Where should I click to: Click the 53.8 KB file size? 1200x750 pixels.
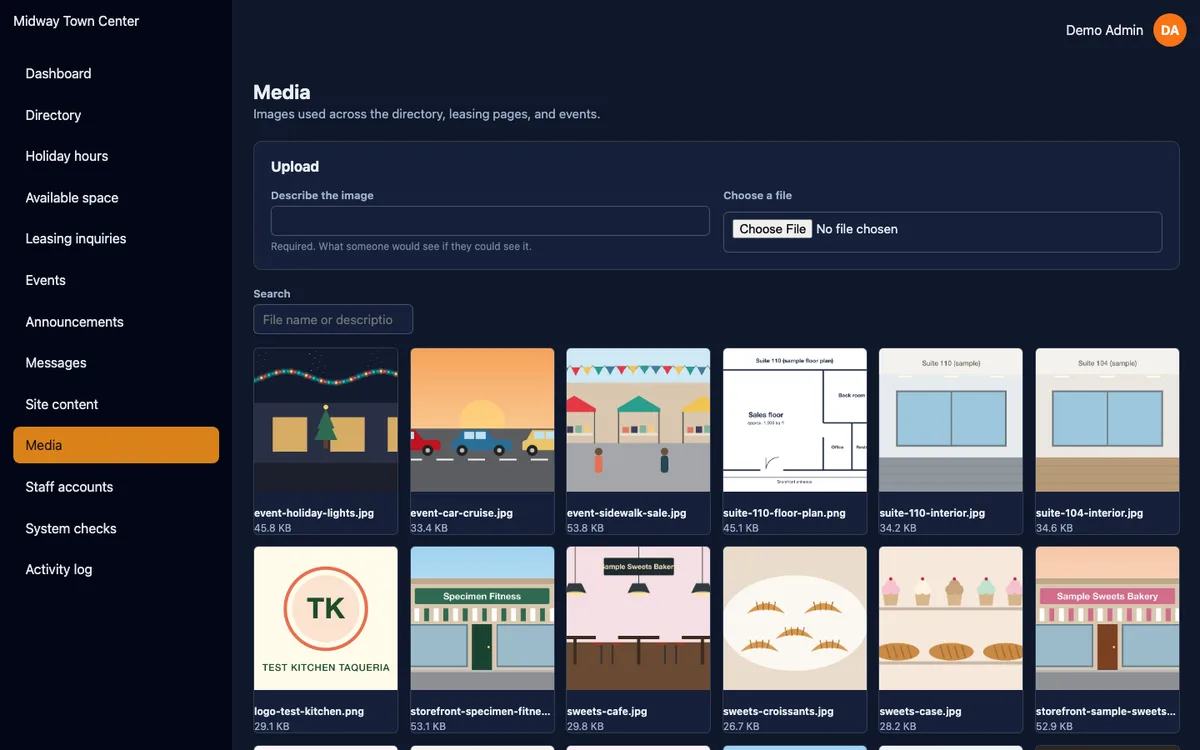(585, 528)
